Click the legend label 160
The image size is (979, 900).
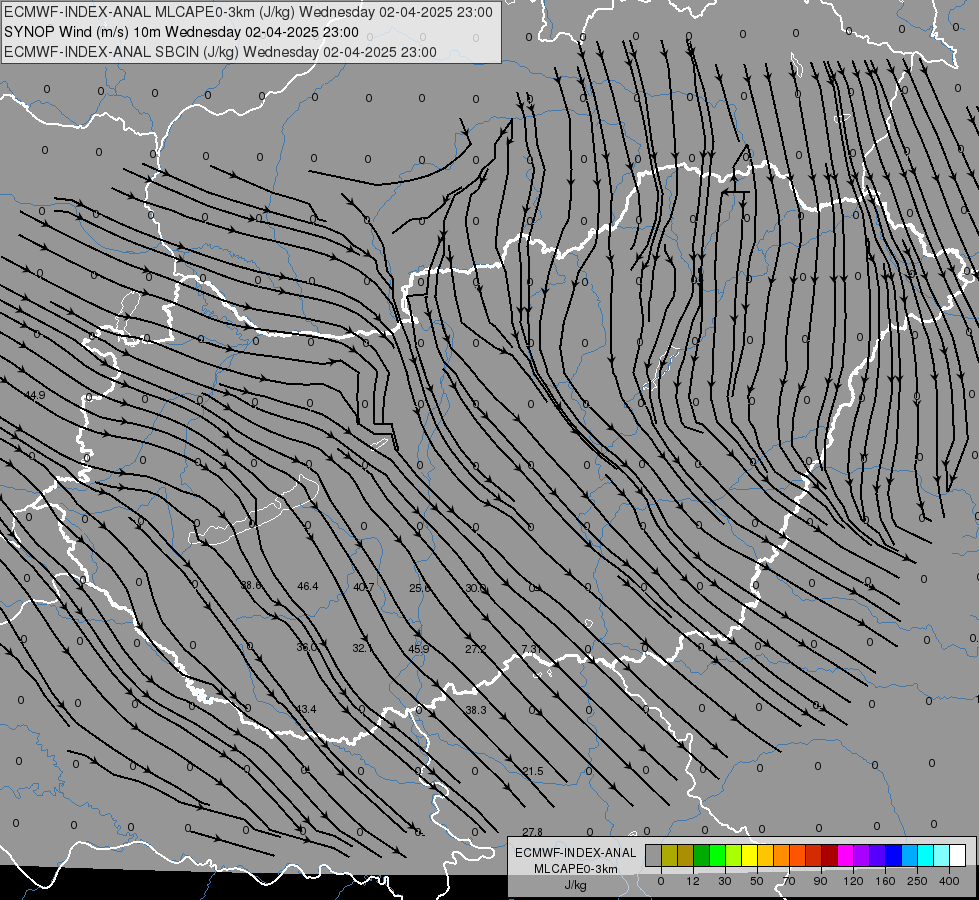885,881
